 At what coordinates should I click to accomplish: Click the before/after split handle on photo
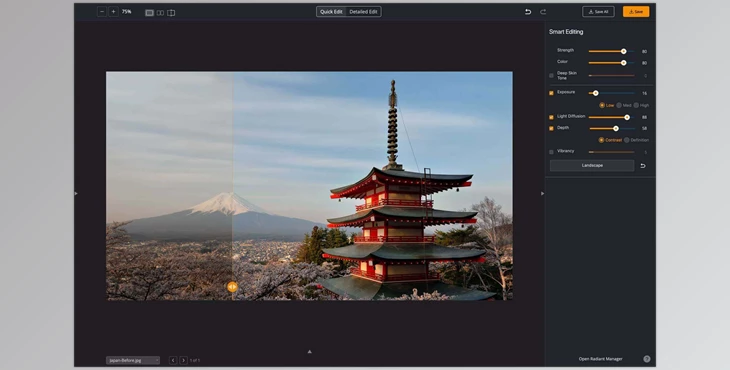(232, 287)
